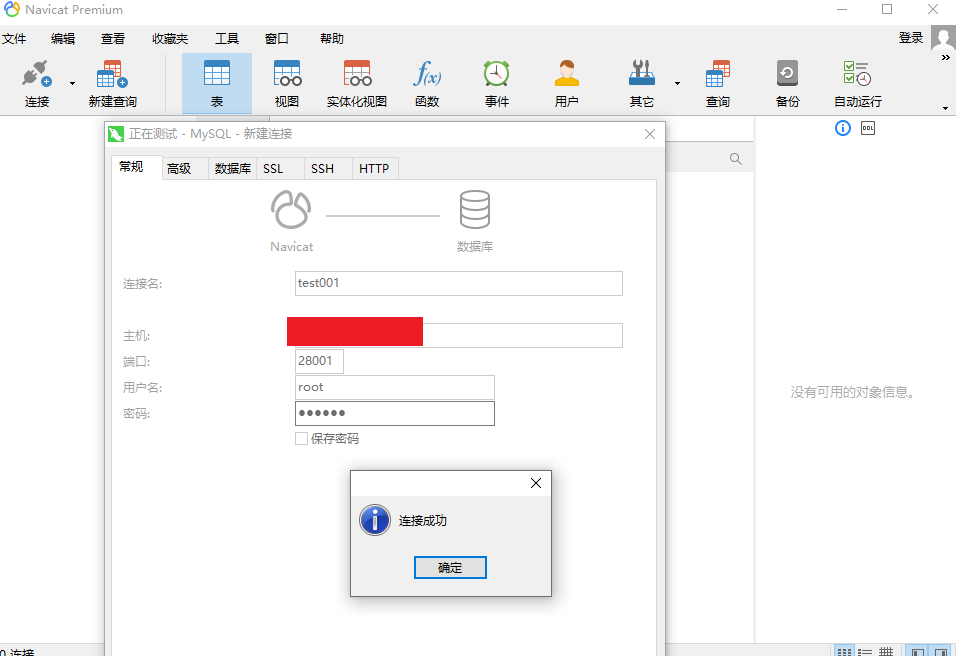The height and width of the screenshot is (656, 956).
Task: Click the user avatar icon
Action: tap(943, 38)
